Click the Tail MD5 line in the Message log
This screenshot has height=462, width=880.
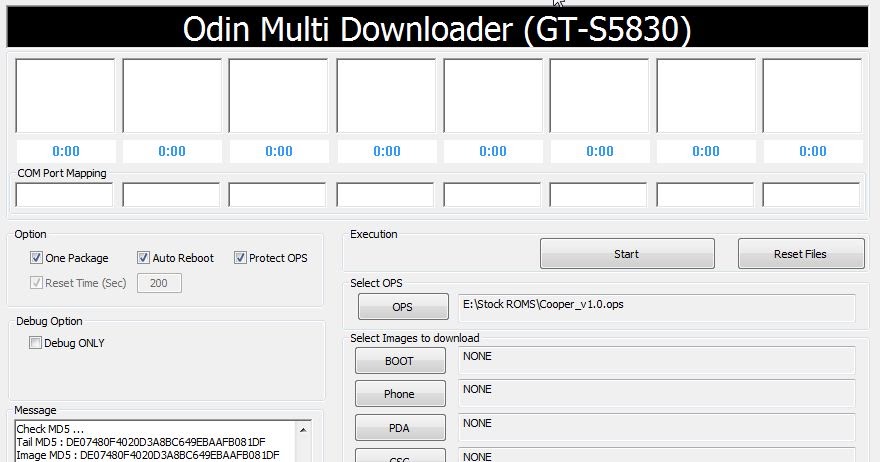click(141, 442)
